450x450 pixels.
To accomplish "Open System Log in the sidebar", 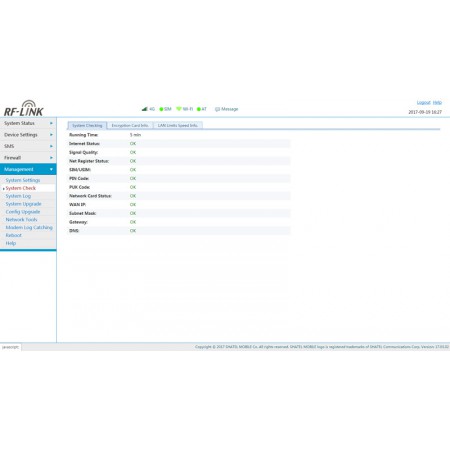I will click(18, 196).
